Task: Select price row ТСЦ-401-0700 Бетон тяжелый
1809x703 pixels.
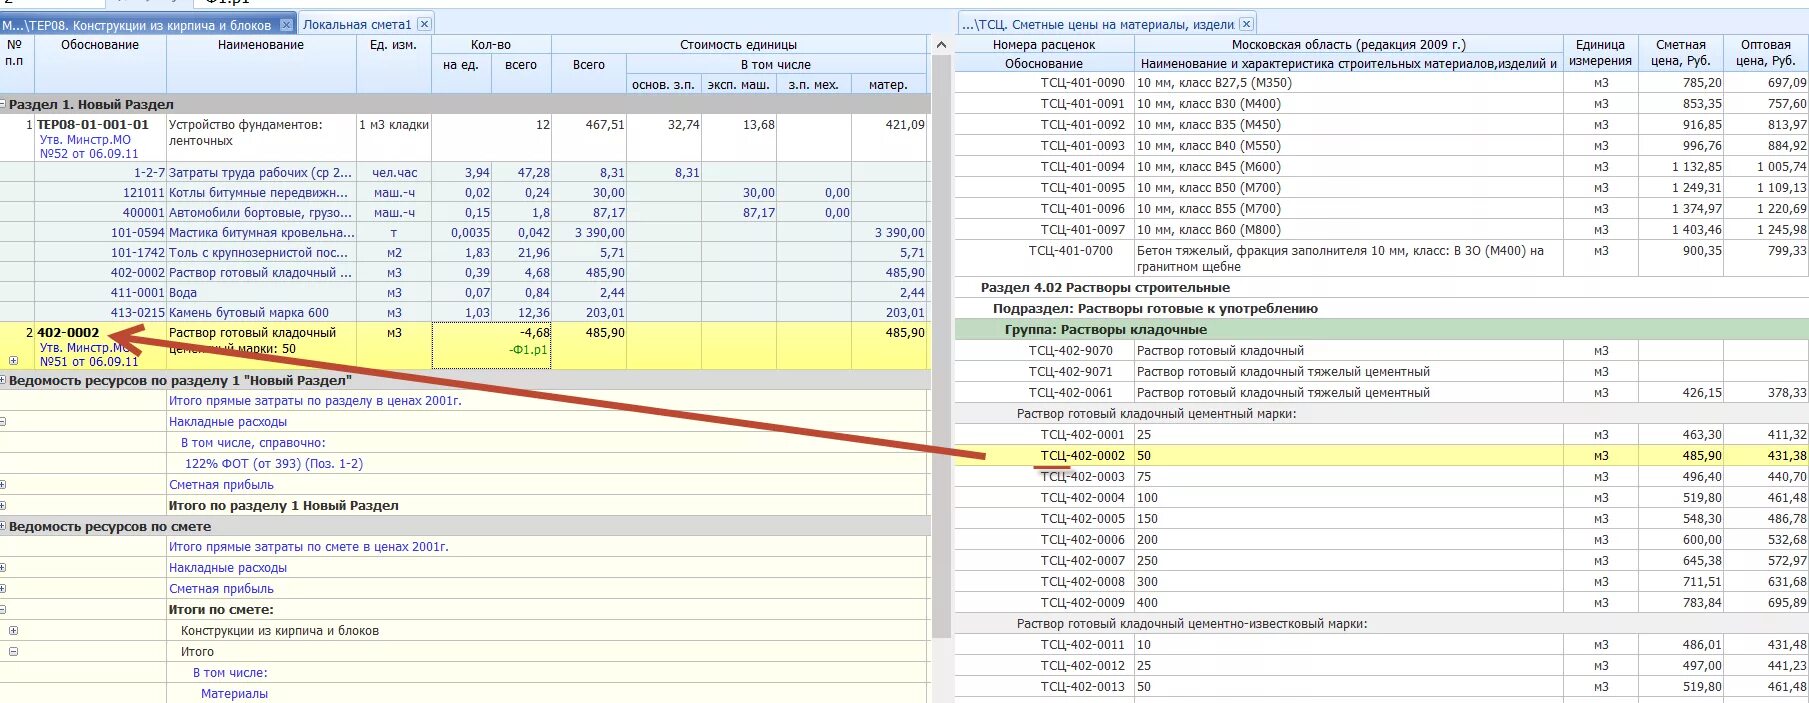Action: 1382,259
